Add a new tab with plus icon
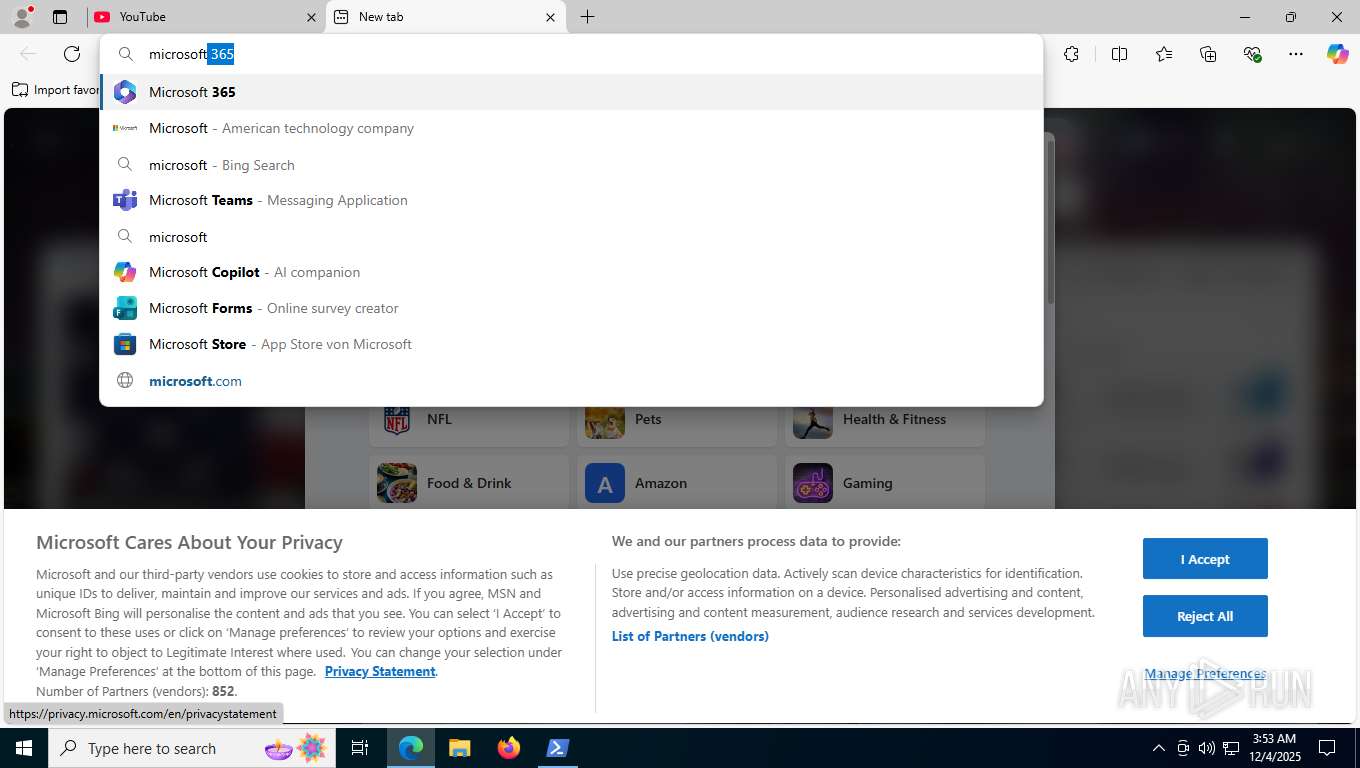1360x768 pixels. [x=587, y=17]
